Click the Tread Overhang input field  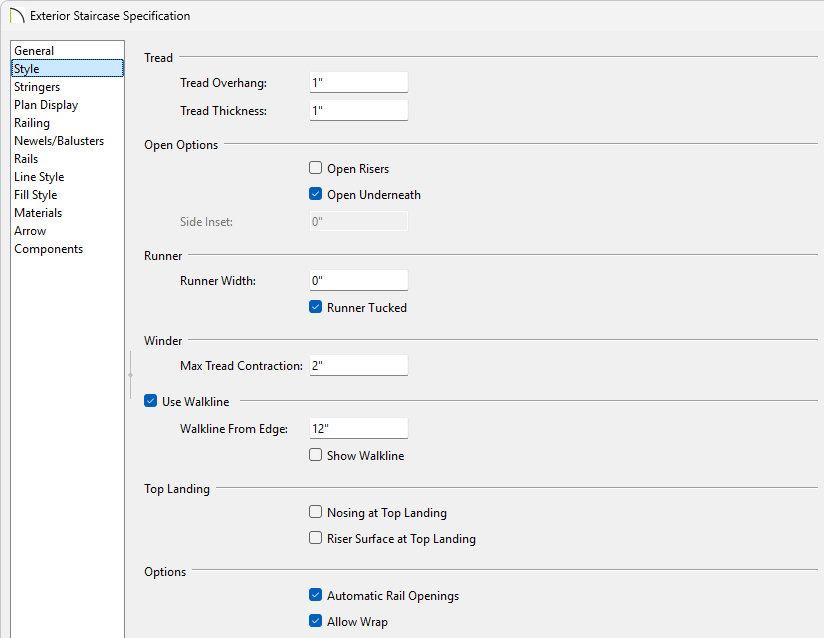[x=358, y=83]
